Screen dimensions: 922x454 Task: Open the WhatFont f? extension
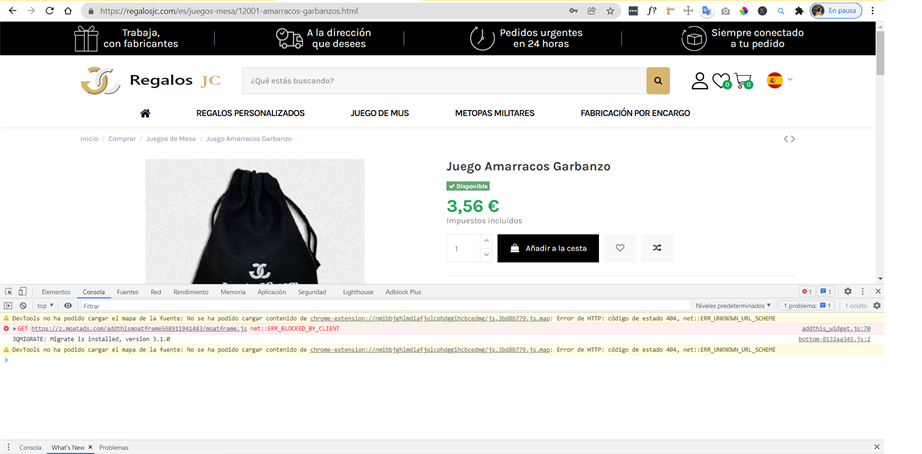click(652, 11)
